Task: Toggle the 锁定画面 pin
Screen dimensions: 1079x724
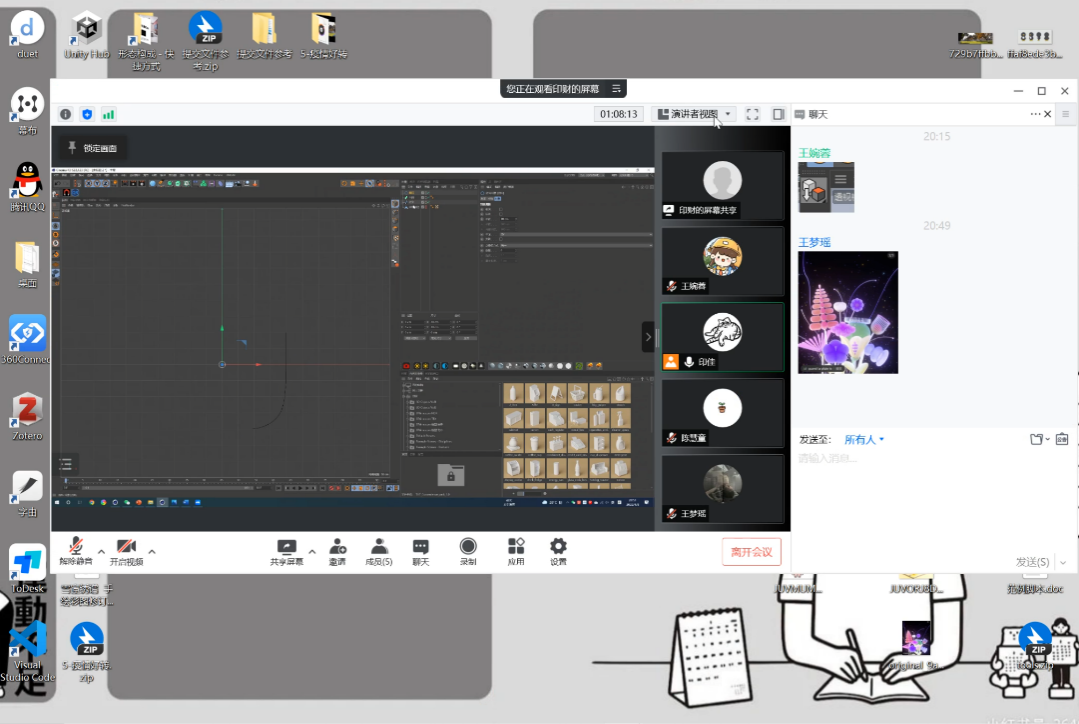Action: click(x=92, y=148)
